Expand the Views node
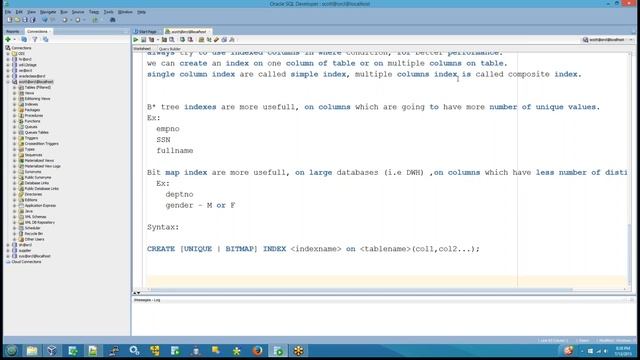Viewport: 640px width, 360px height. point(15,93)
